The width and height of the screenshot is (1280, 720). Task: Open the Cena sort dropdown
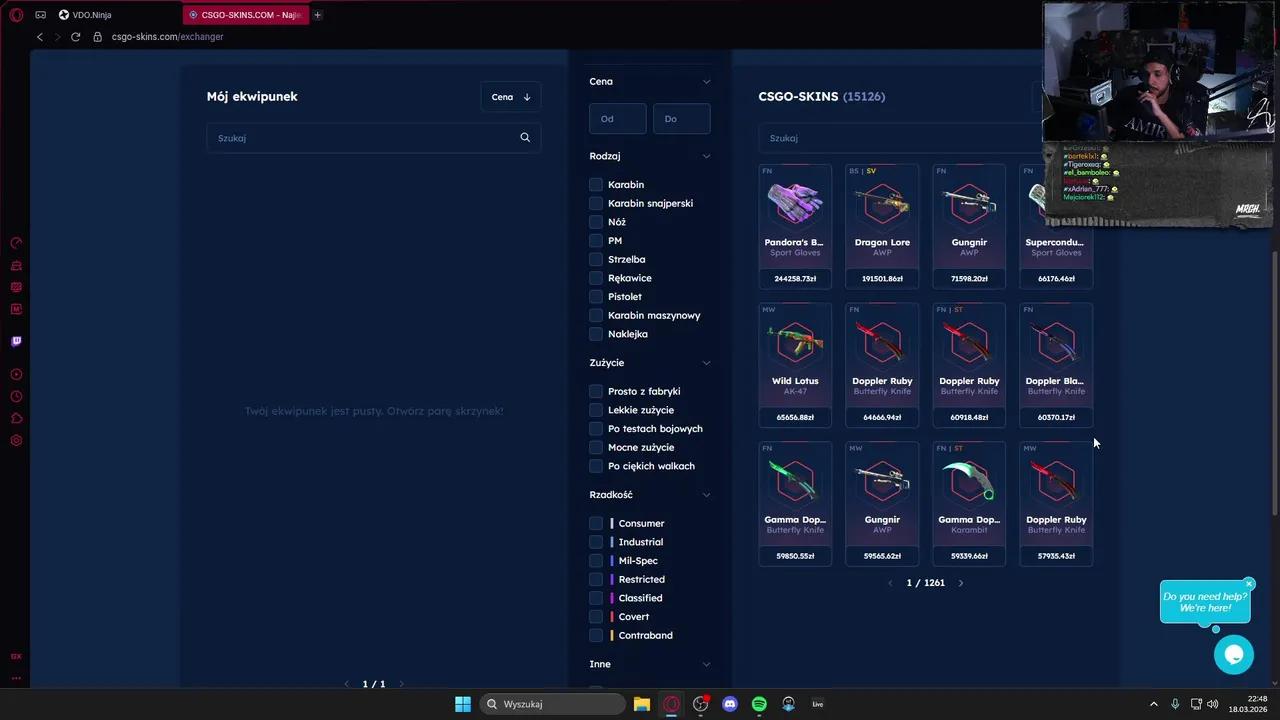pyautogui.click(x=511, y=97)
